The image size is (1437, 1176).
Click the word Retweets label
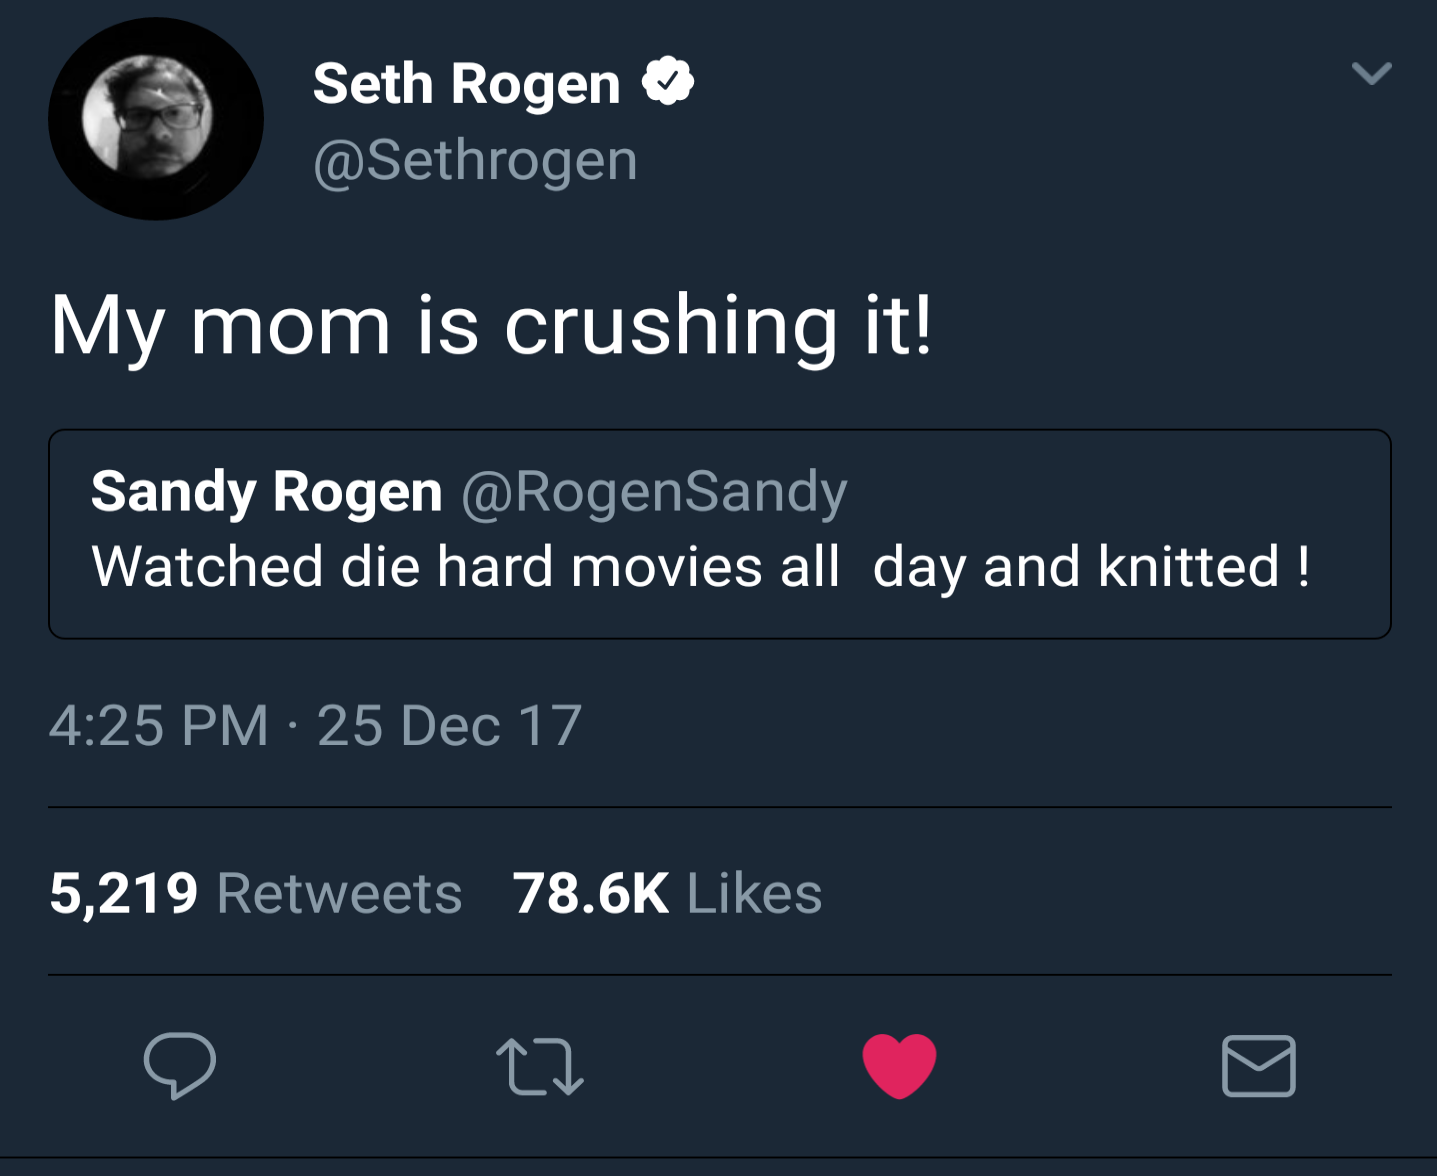[x=340, y=893]
